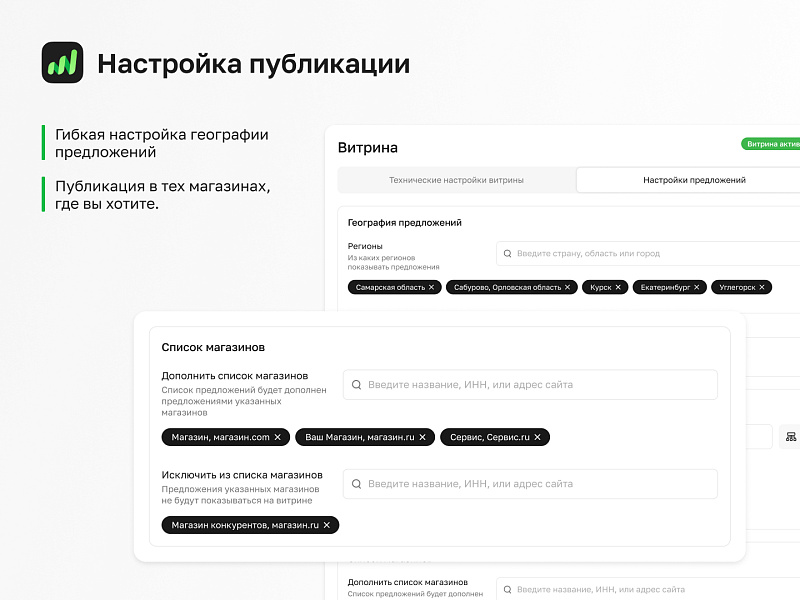Click the magnifier icon in the Дополнить список field
800x600 pixels.
tap(356, 385)
